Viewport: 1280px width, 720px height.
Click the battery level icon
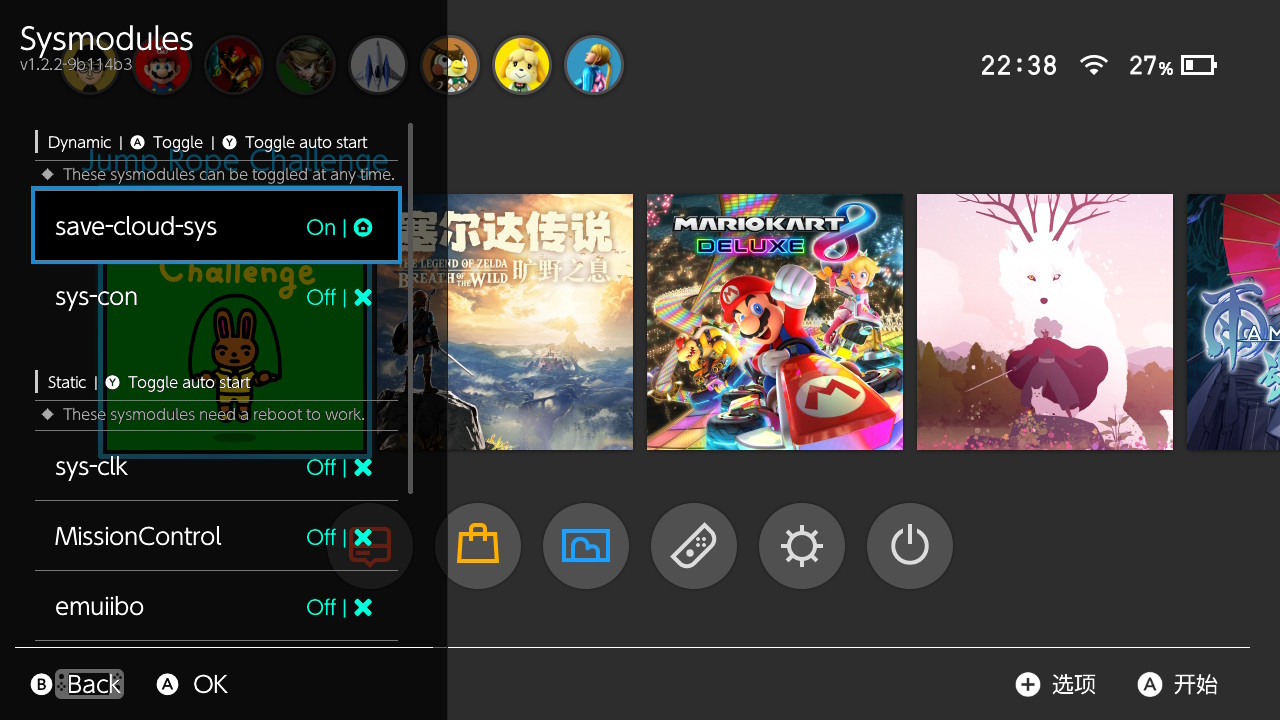1199,66
